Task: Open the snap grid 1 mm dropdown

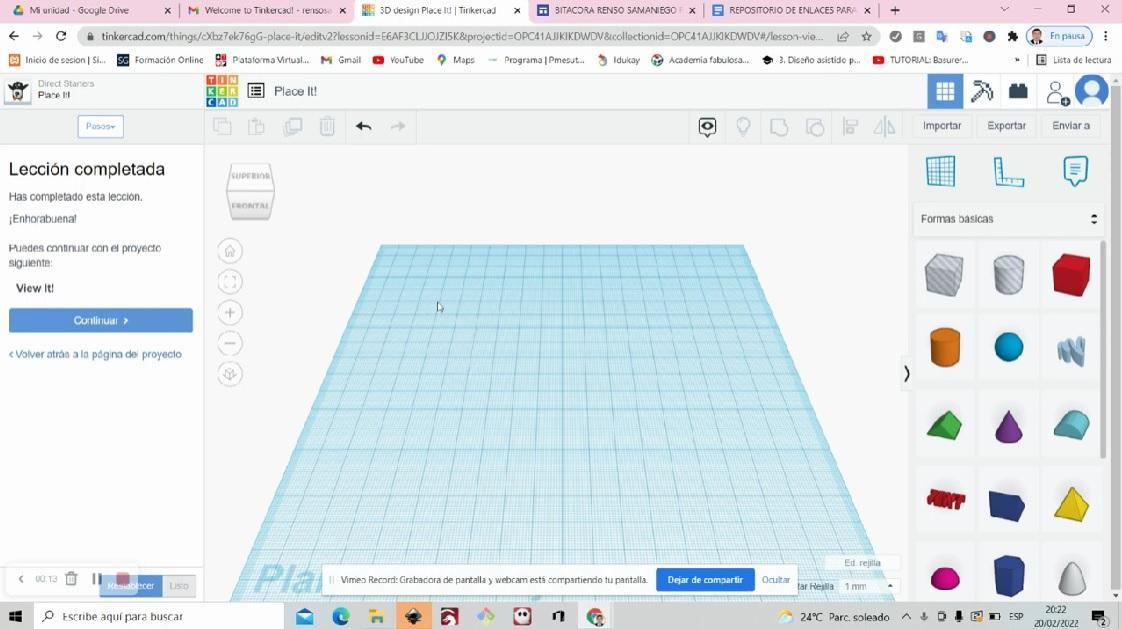Action: [x=869, y=586]
